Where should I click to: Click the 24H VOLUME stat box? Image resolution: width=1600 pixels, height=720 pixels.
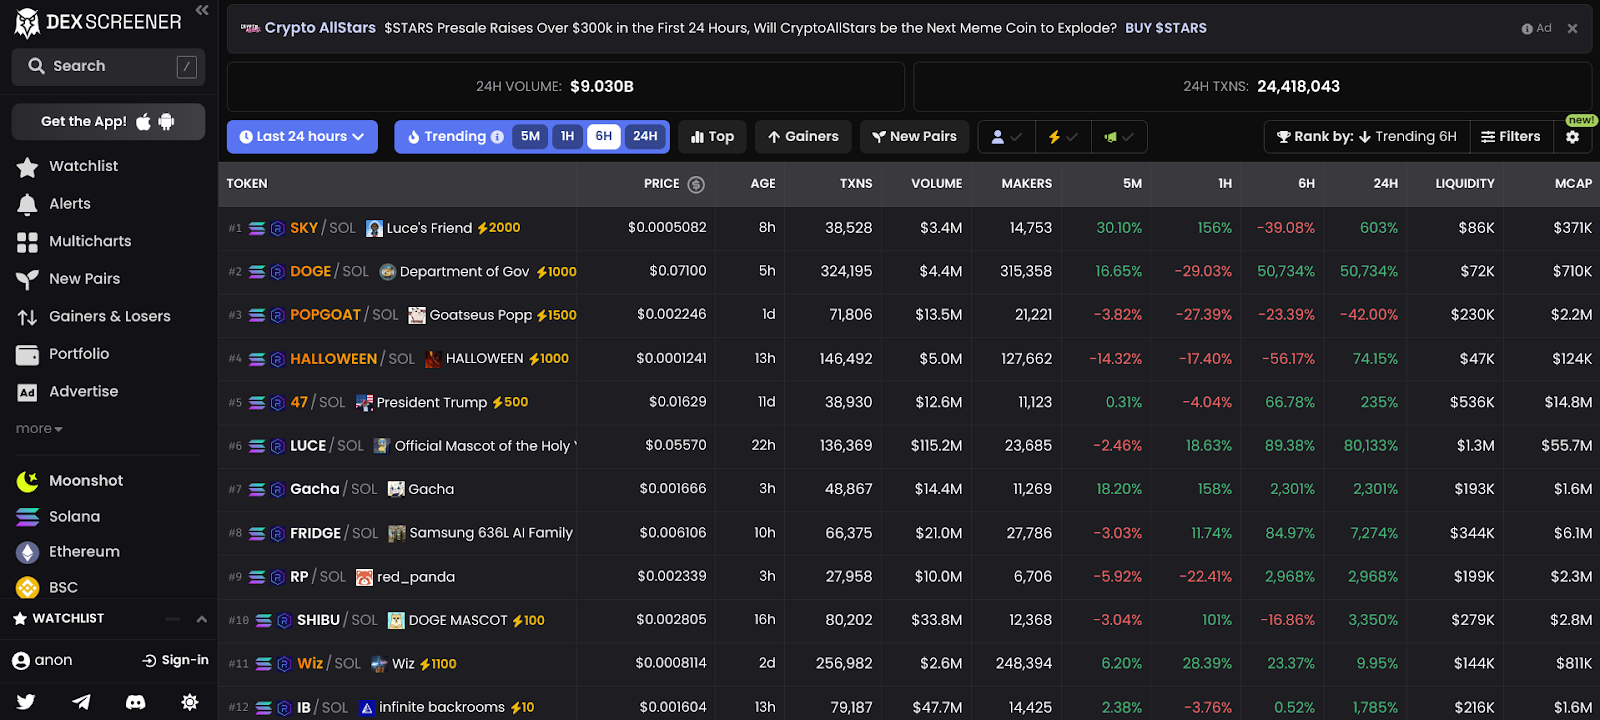tap(566, 87)
